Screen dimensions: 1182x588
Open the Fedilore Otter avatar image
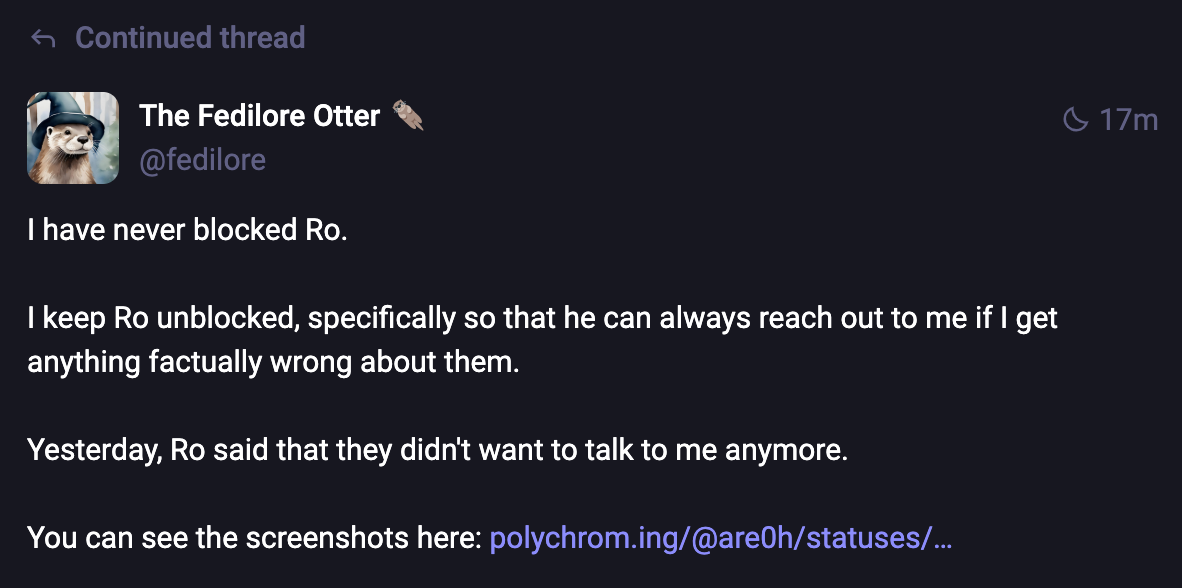[x=73, y=138]
